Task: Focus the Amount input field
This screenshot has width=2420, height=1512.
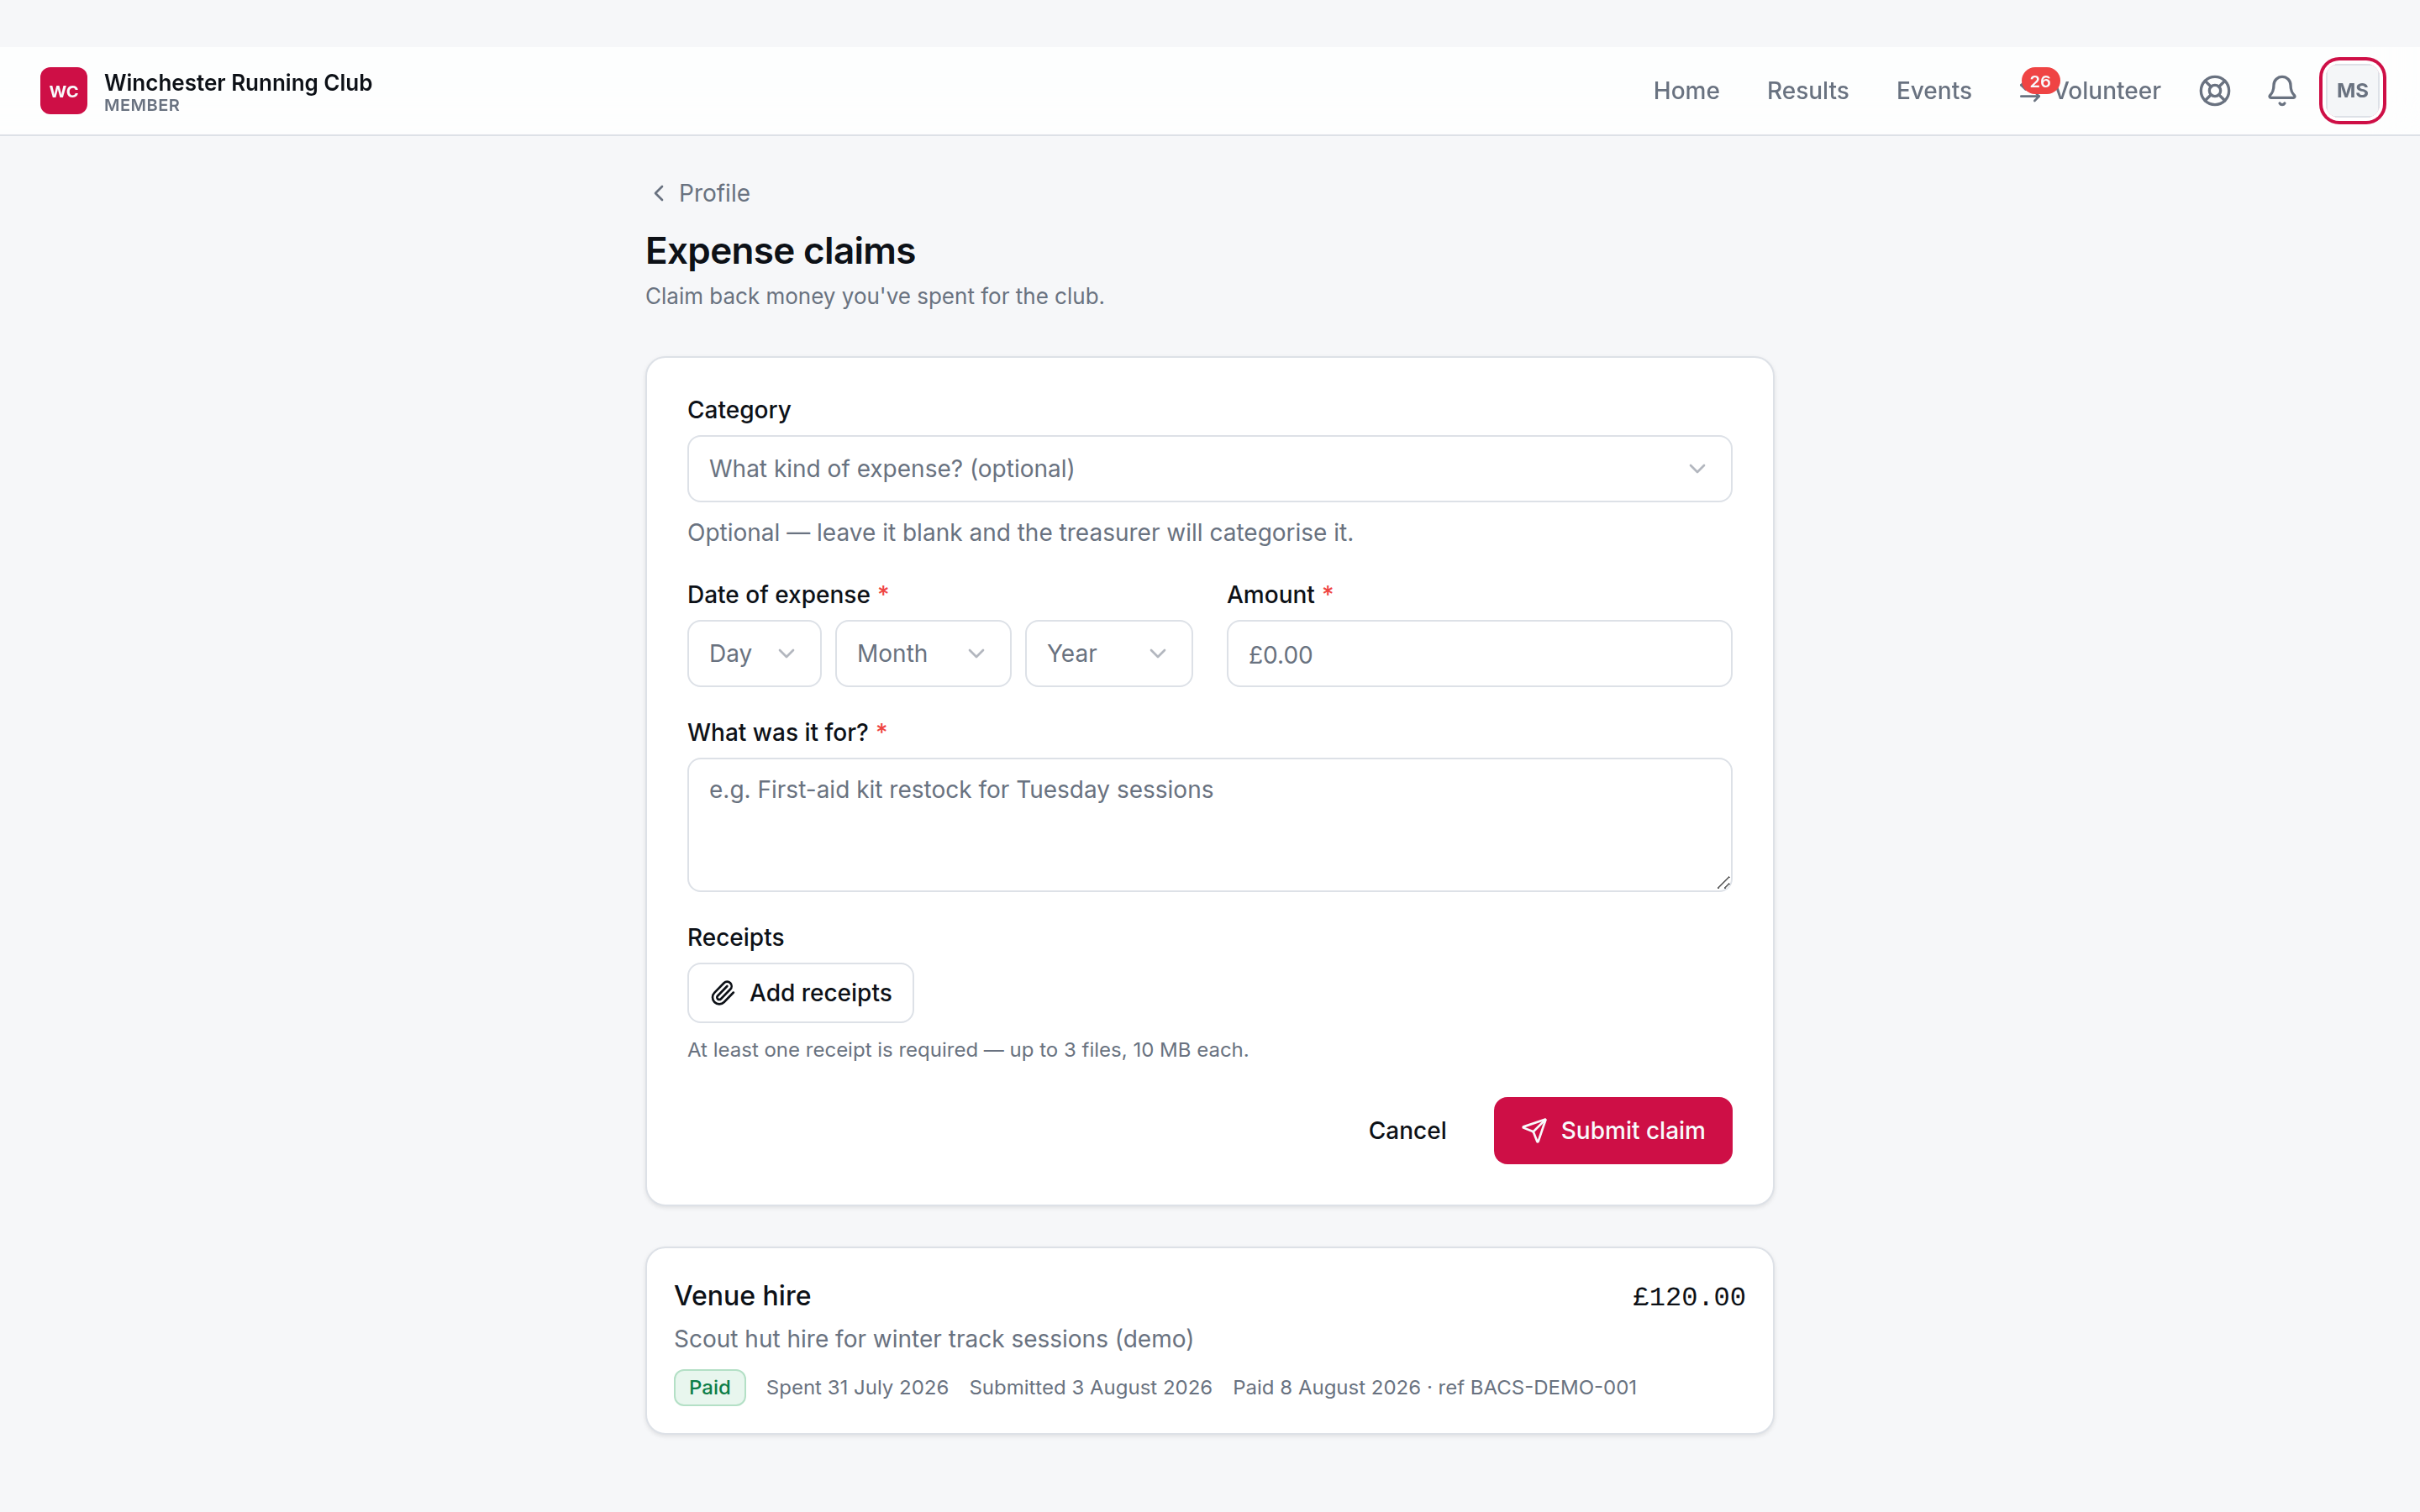Action: (1479, 654)
